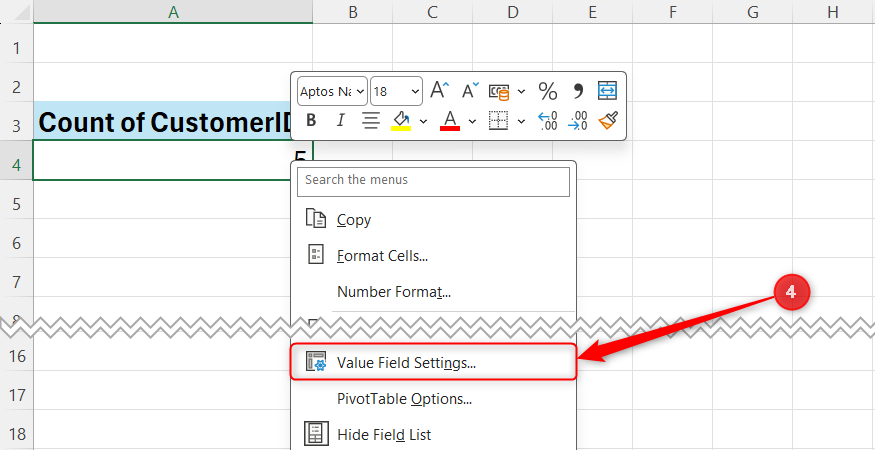Image resolution: width=875 pixels, height=450 pixels.
Task: Select row 17 header
Action: 17,395
